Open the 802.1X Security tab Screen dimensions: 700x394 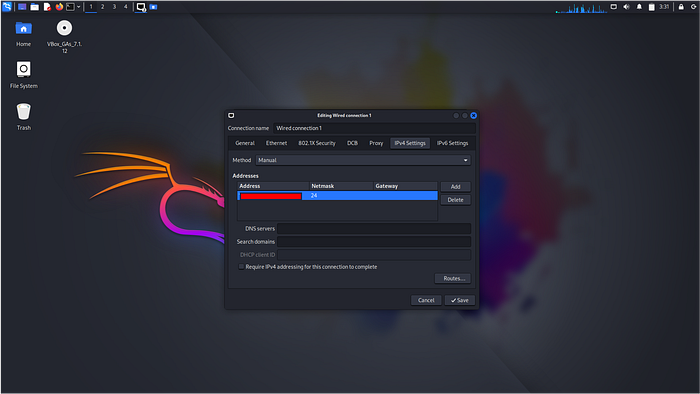point(317,143)
